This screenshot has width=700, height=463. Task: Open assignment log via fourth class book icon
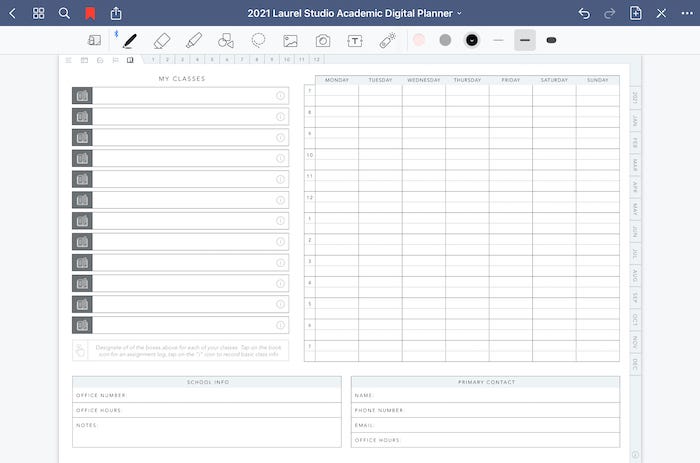click(x=82, y=158)
